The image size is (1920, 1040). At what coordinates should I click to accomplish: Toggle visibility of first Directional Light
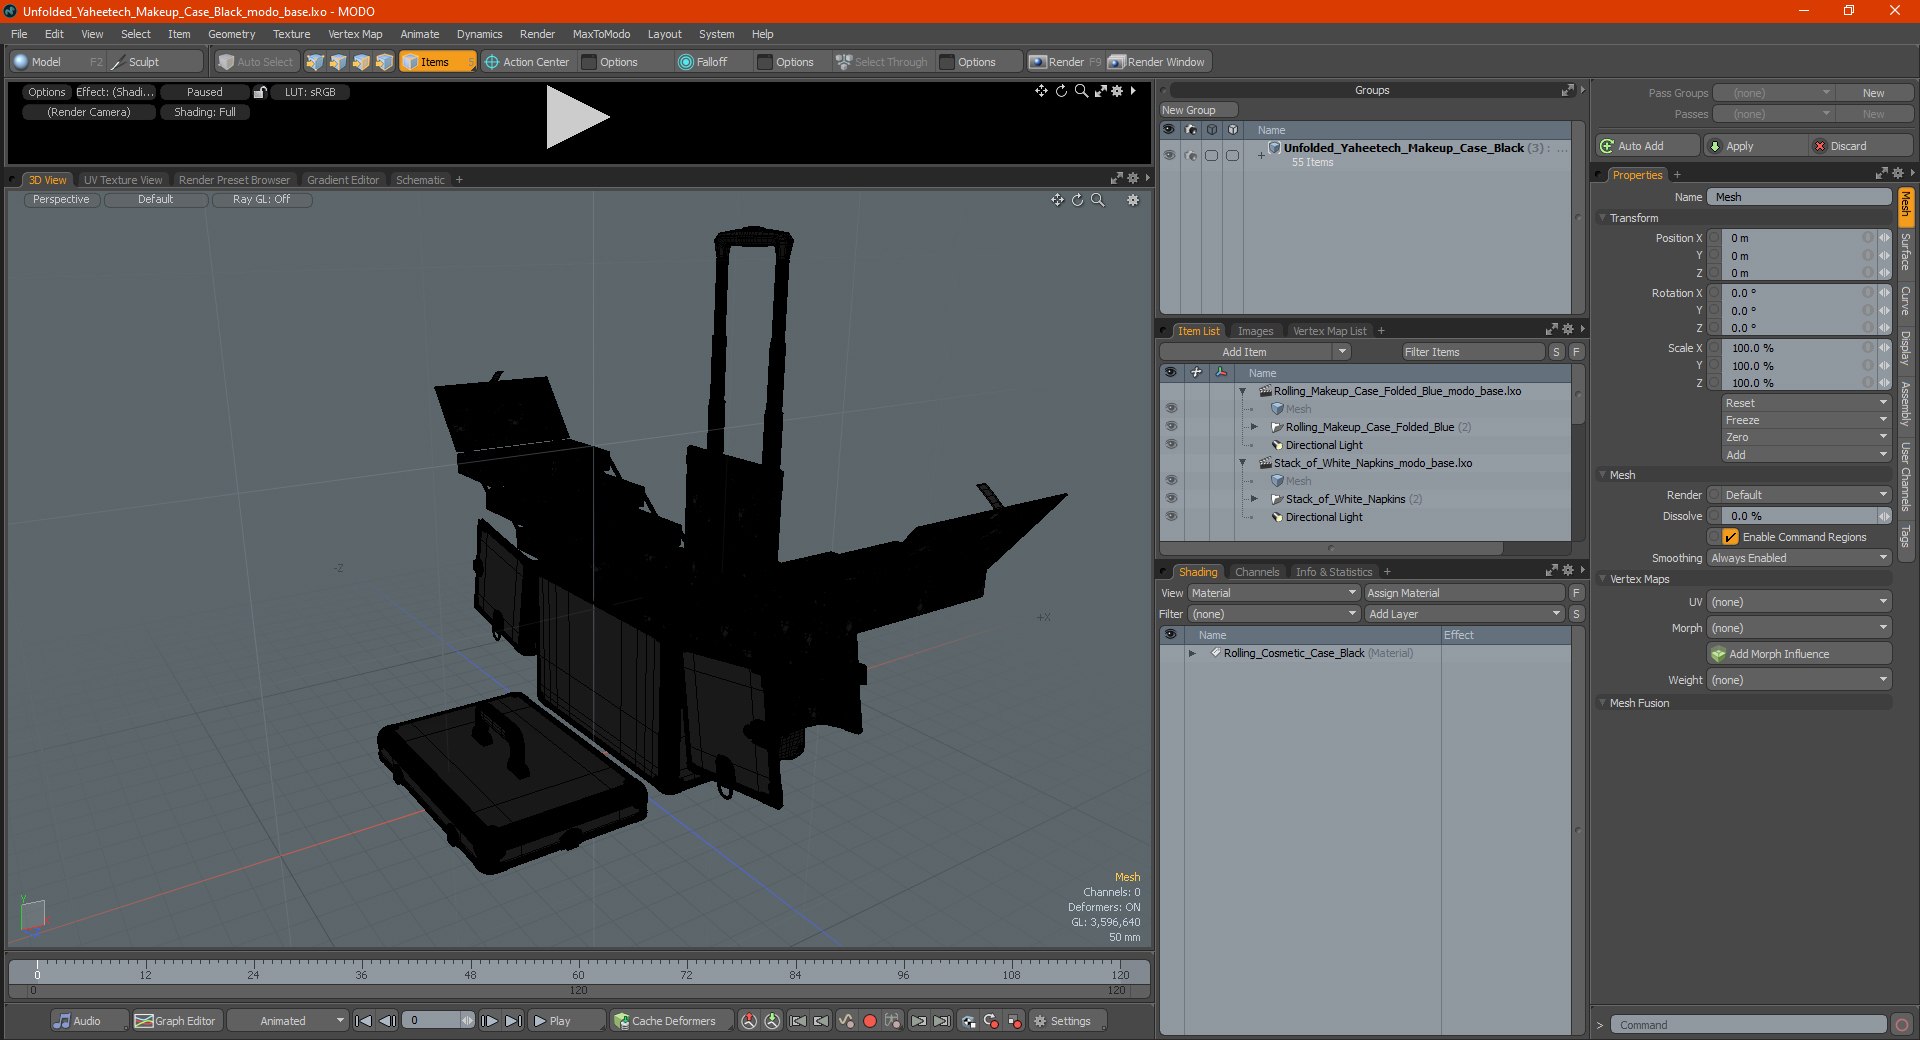[1171, 445]
